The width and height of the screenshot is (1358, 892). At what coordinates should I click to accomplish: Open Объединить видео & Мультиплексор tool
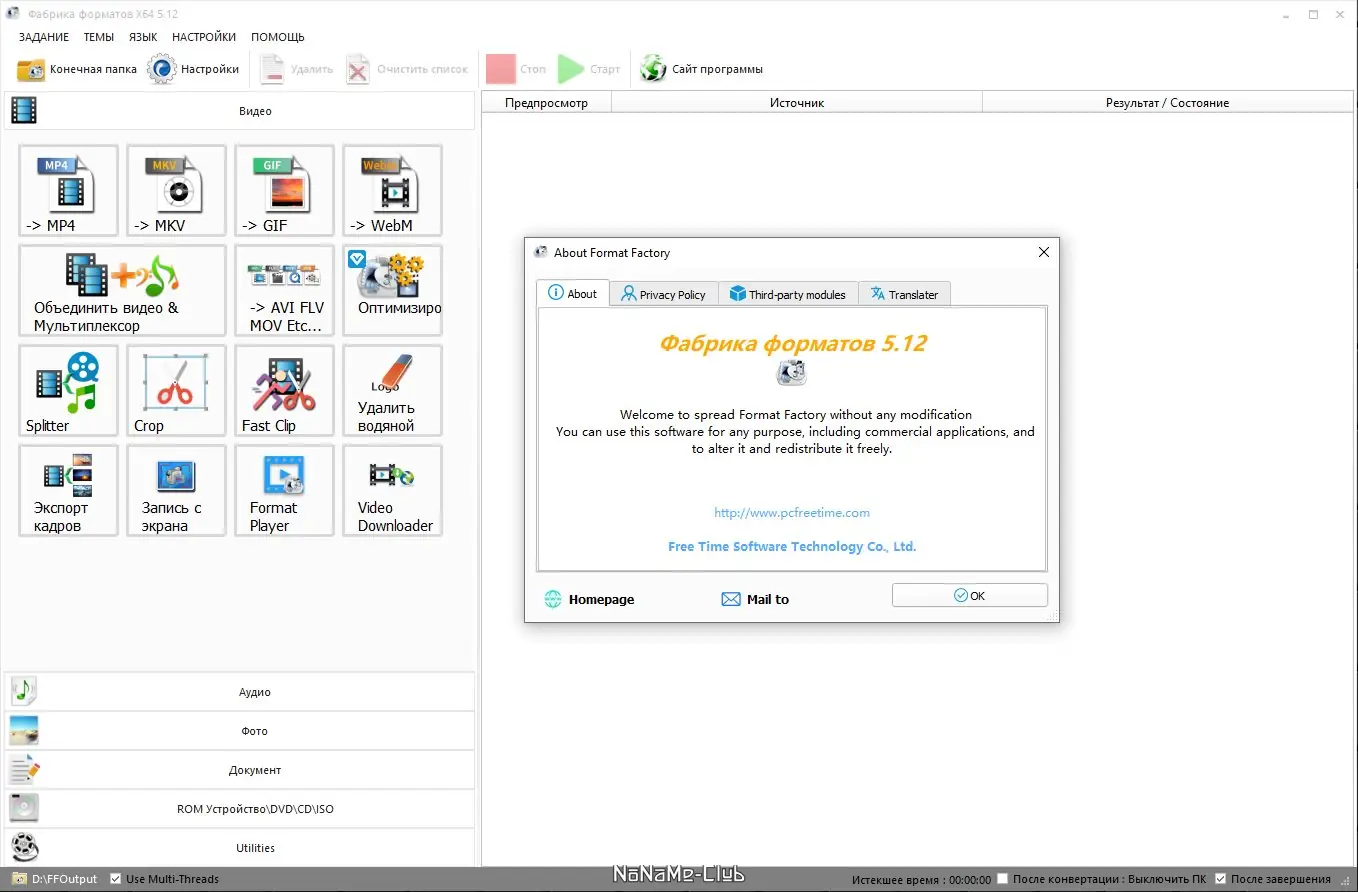pos(122,290)
